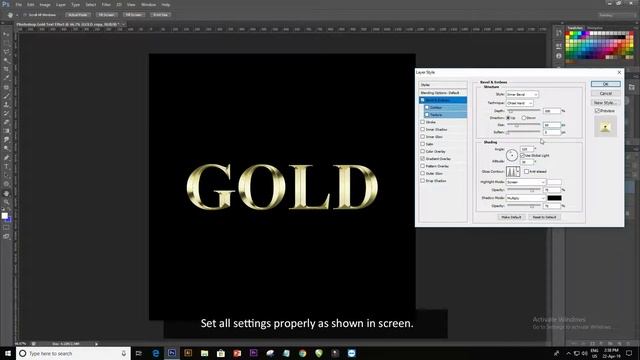640x360 pixels.
Task: Open the File menu
Action: click(x=19, y=4)
